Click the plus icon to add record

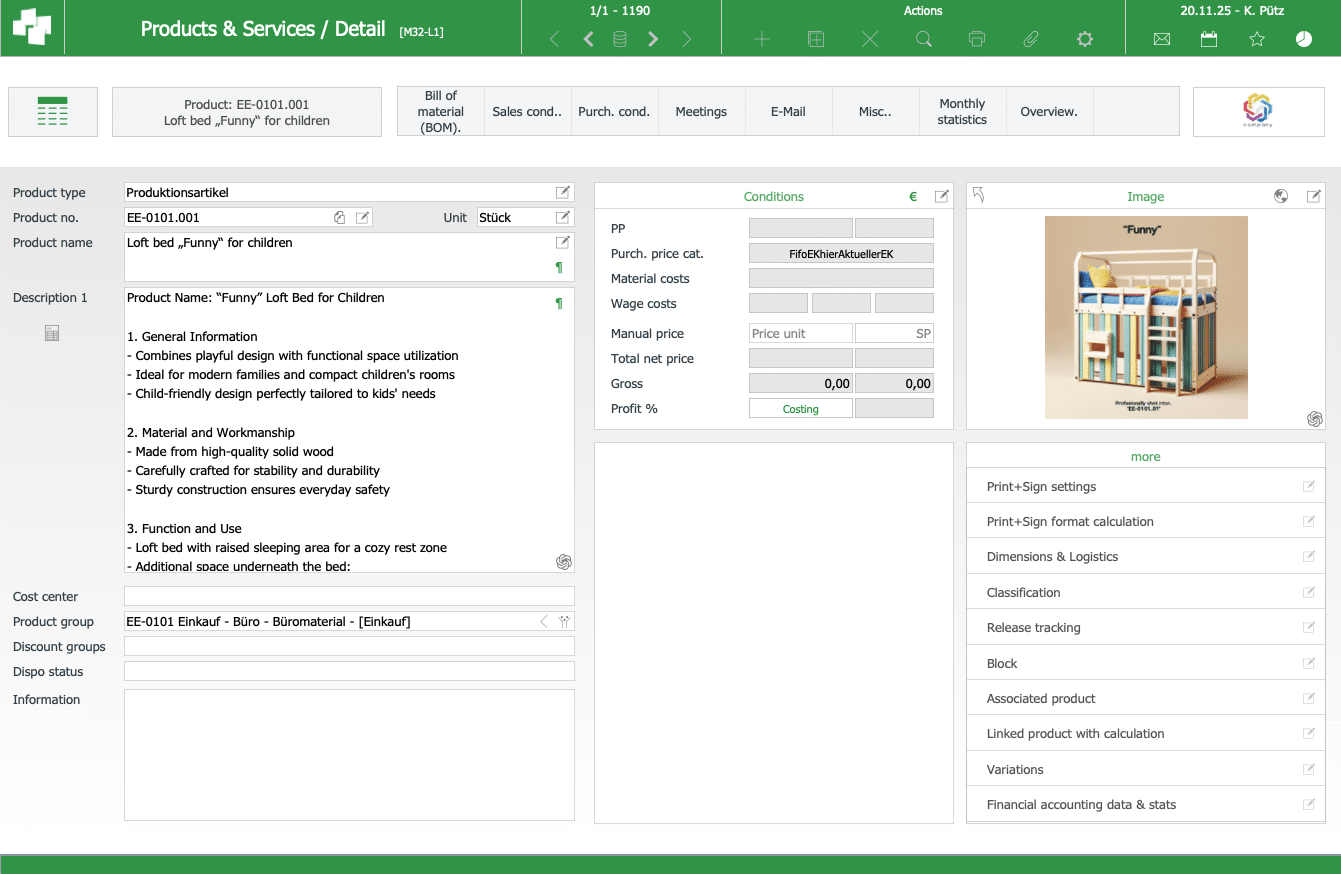click(x=762, y=39)
